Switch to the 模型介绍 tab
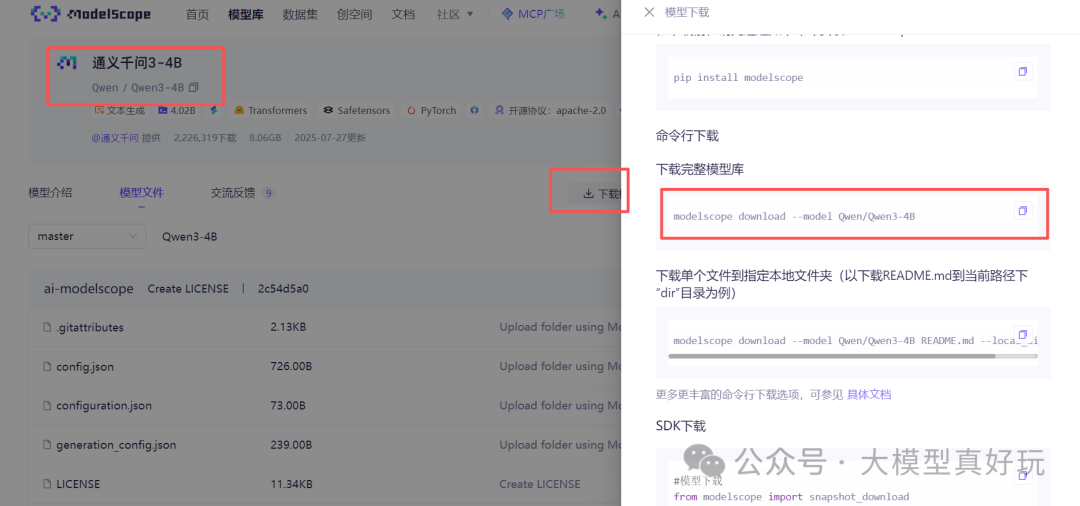The width and height of the screenshot is (1080, 506). tap(50, 193)
